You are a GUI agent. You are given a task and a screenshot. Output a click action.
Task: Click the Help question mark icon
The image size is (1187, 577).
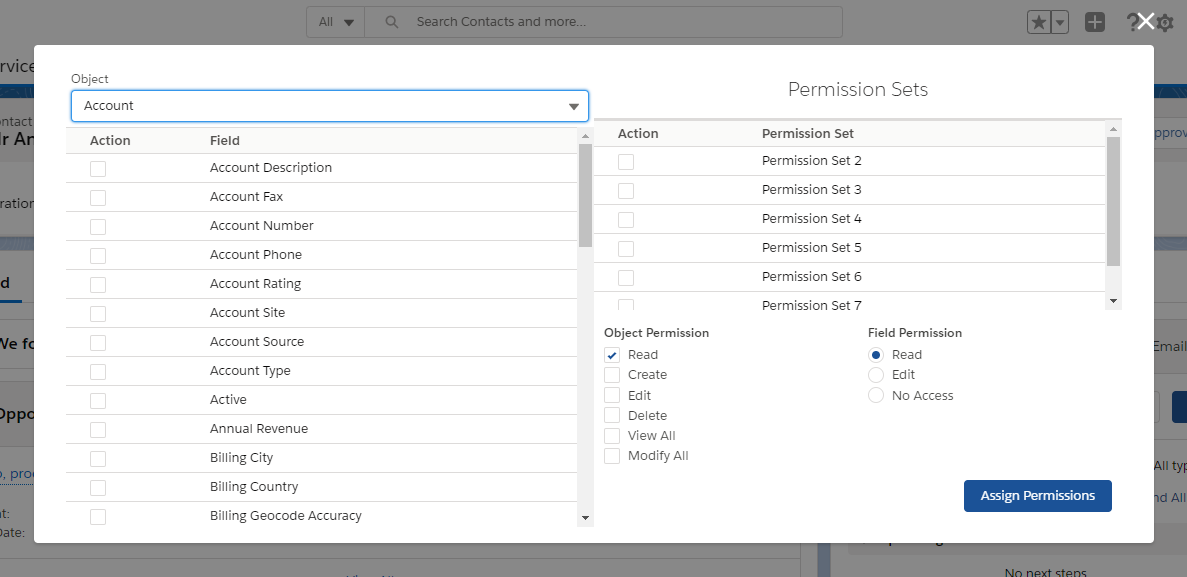point(1132,21)
